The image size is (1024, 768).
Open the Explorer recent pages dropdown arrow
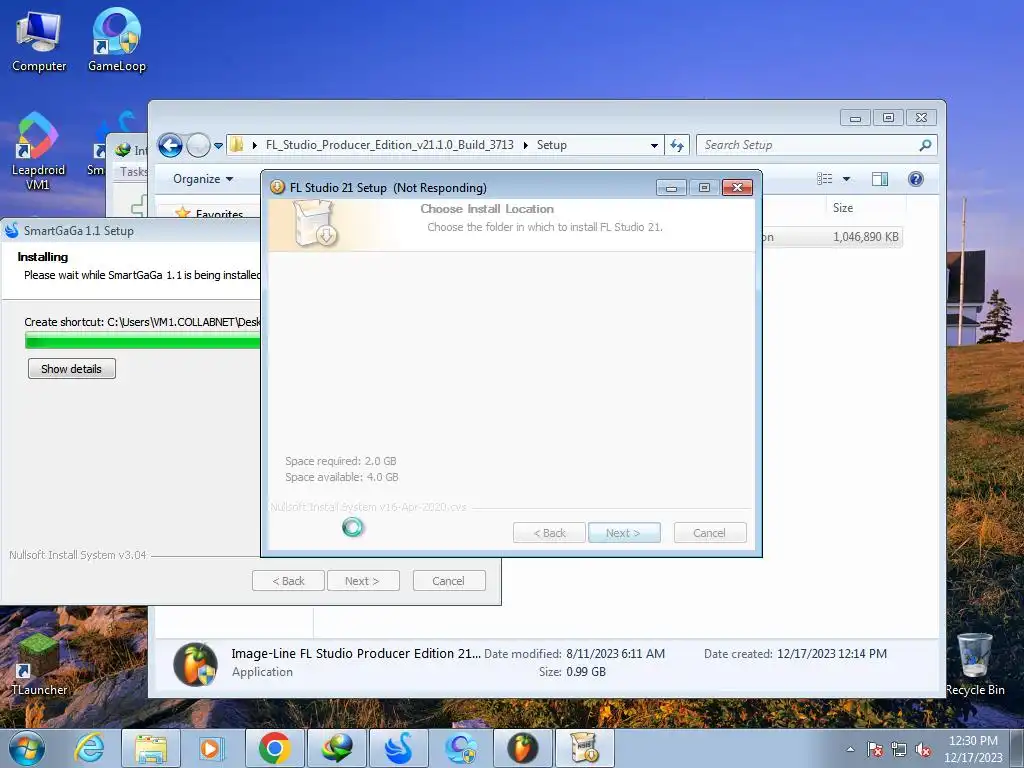click(219, 146)
